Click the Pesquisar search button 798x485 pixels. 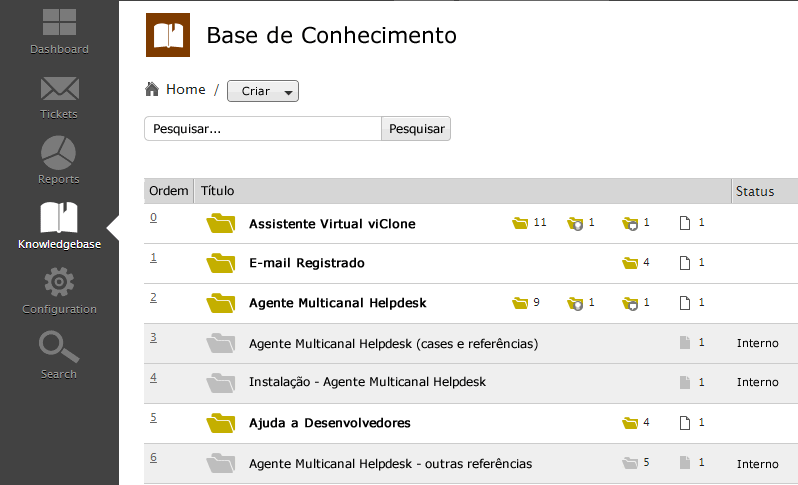point(416,129)
